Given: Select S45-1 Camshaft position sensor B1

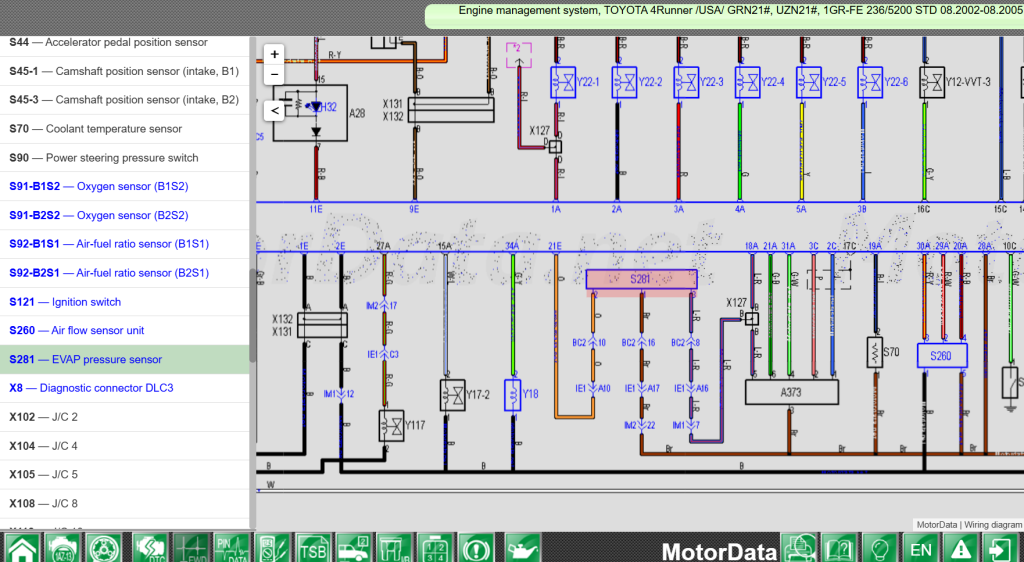Looking at the screenshot, I should pyautogui.click(x=125, y=71).
